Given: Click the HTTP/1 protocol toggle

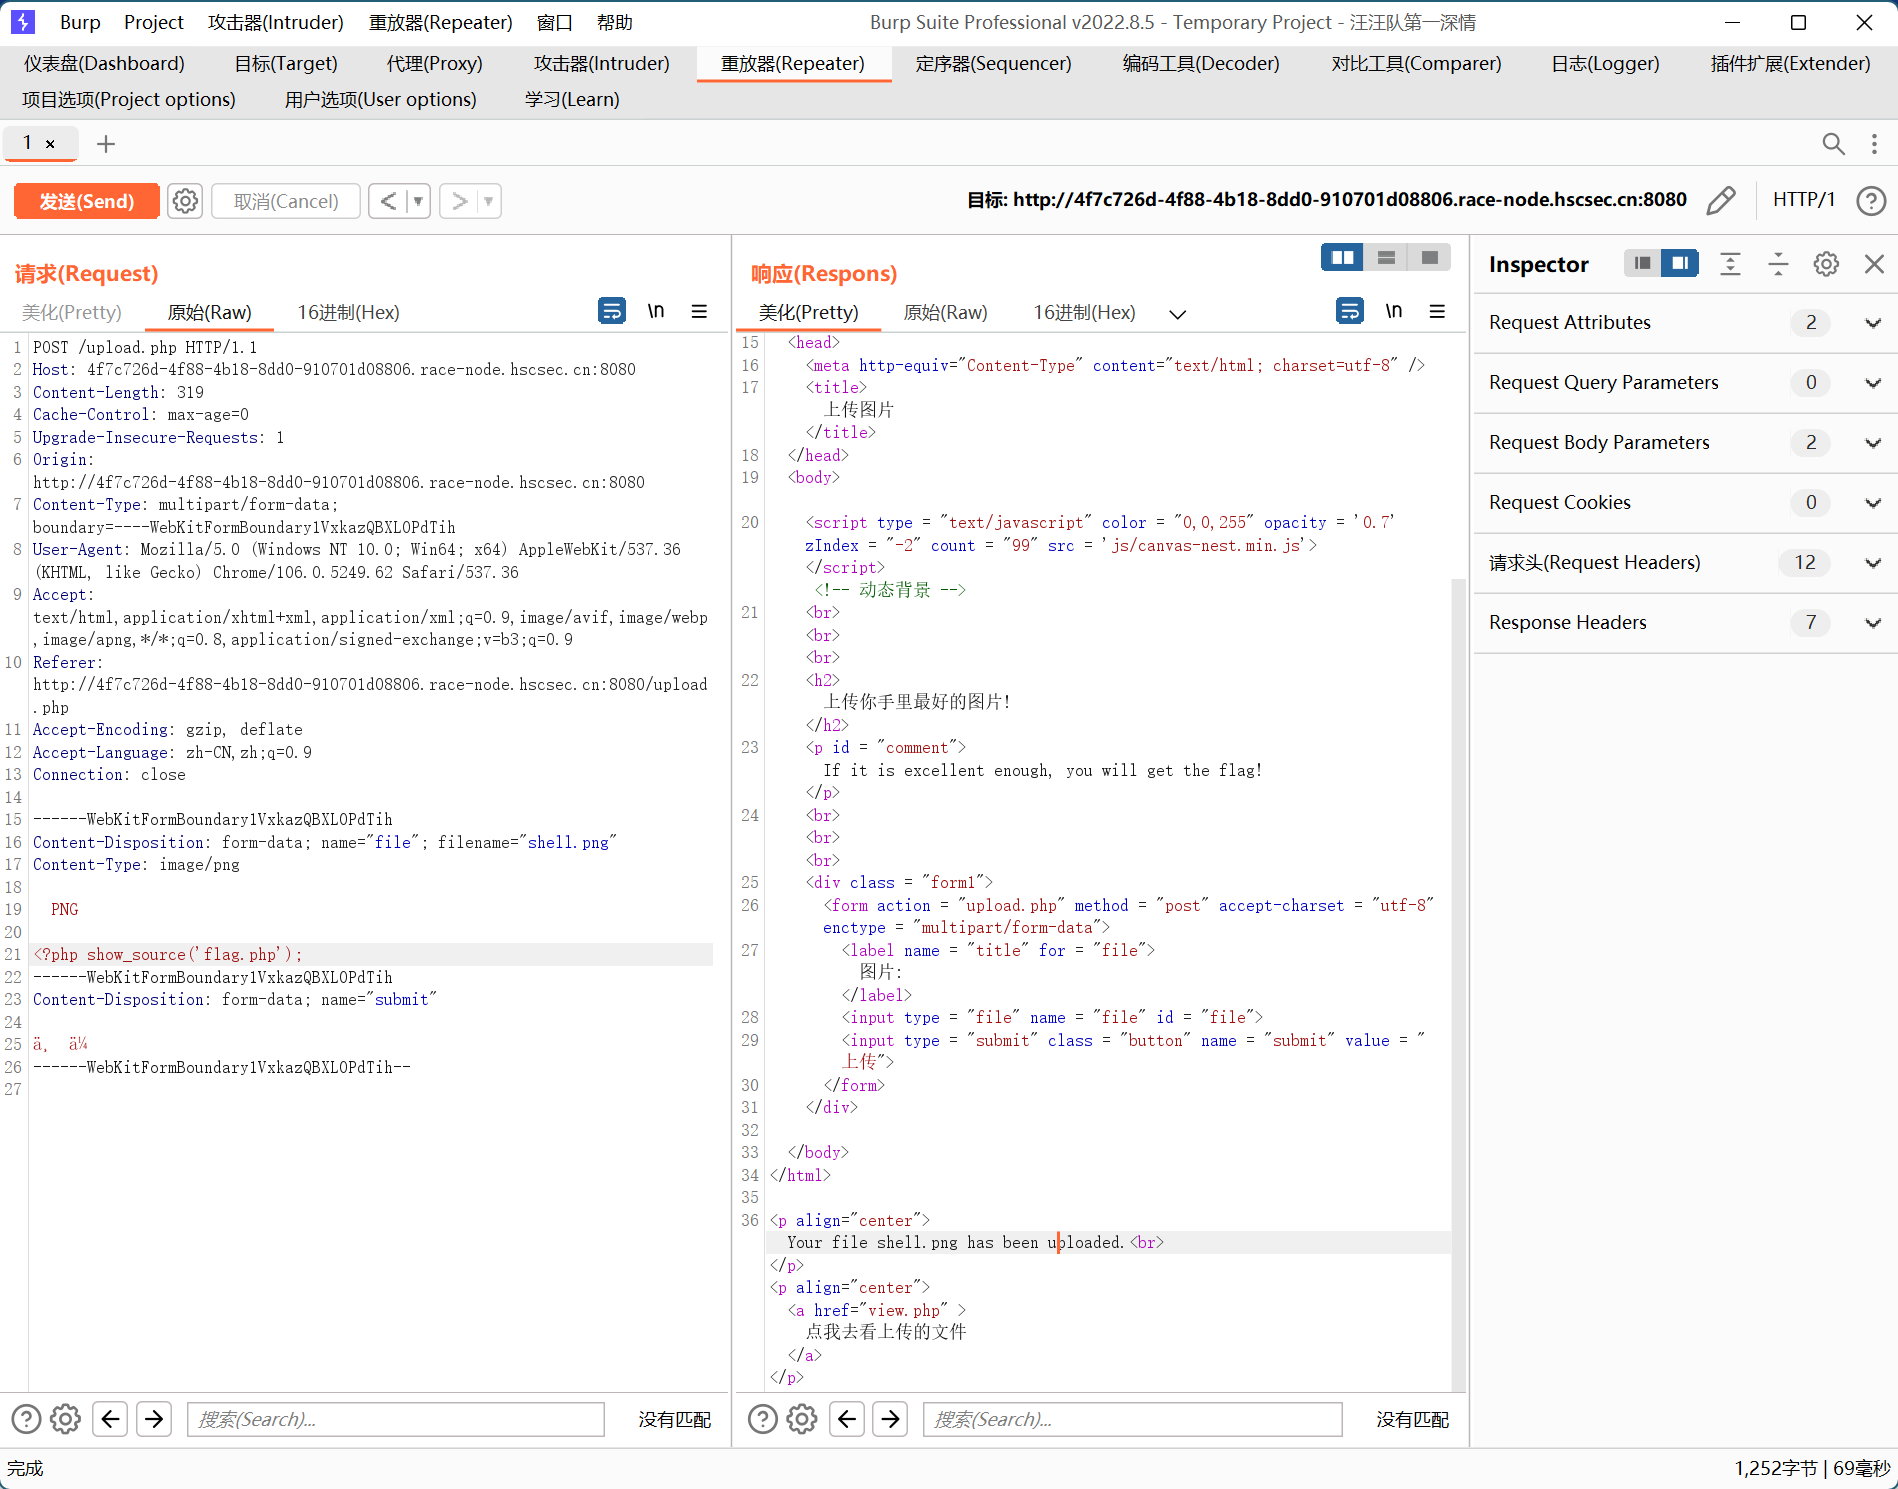Looking at the screenshot, I should [x=1804, y=200].
